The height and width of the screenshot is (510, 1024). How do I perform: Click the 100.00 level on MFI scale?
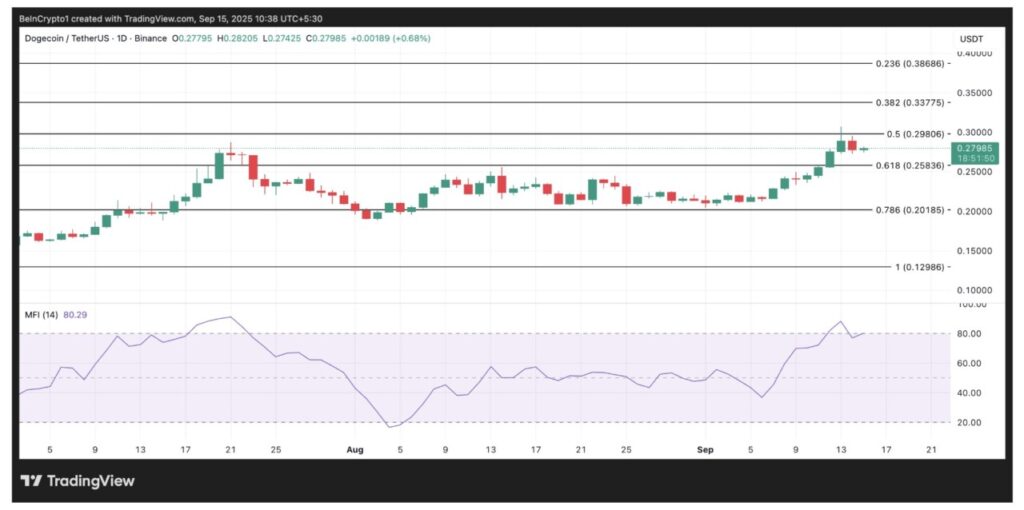pos(970,304)
